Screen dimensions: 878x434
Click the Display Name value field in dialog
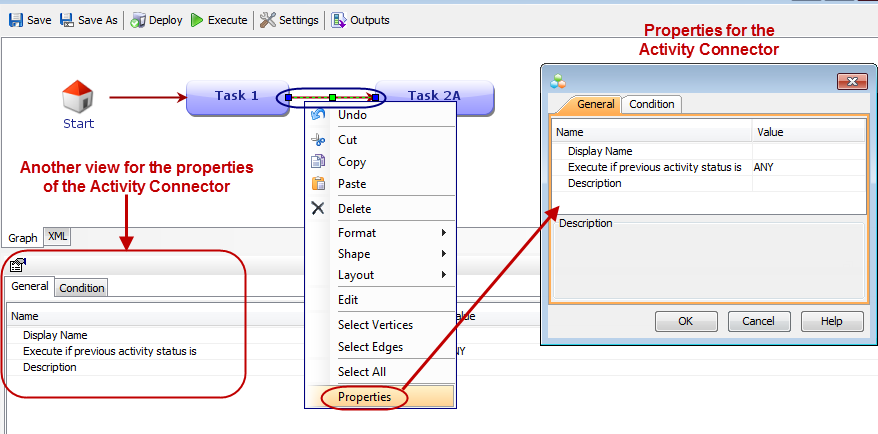click(x=807, y=151)
